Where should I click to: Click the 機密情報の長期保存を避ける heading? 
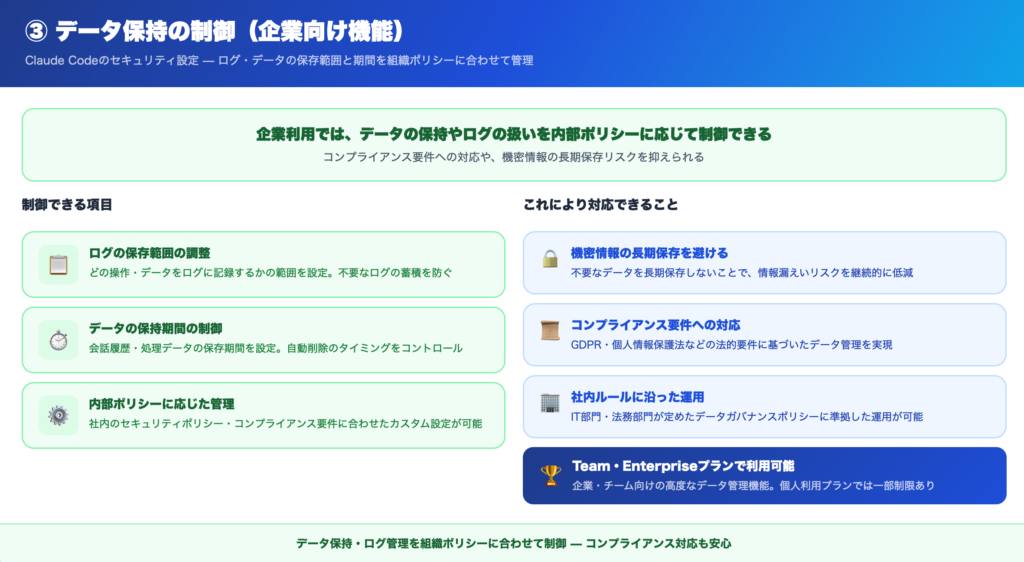click(x=649, y=252)
